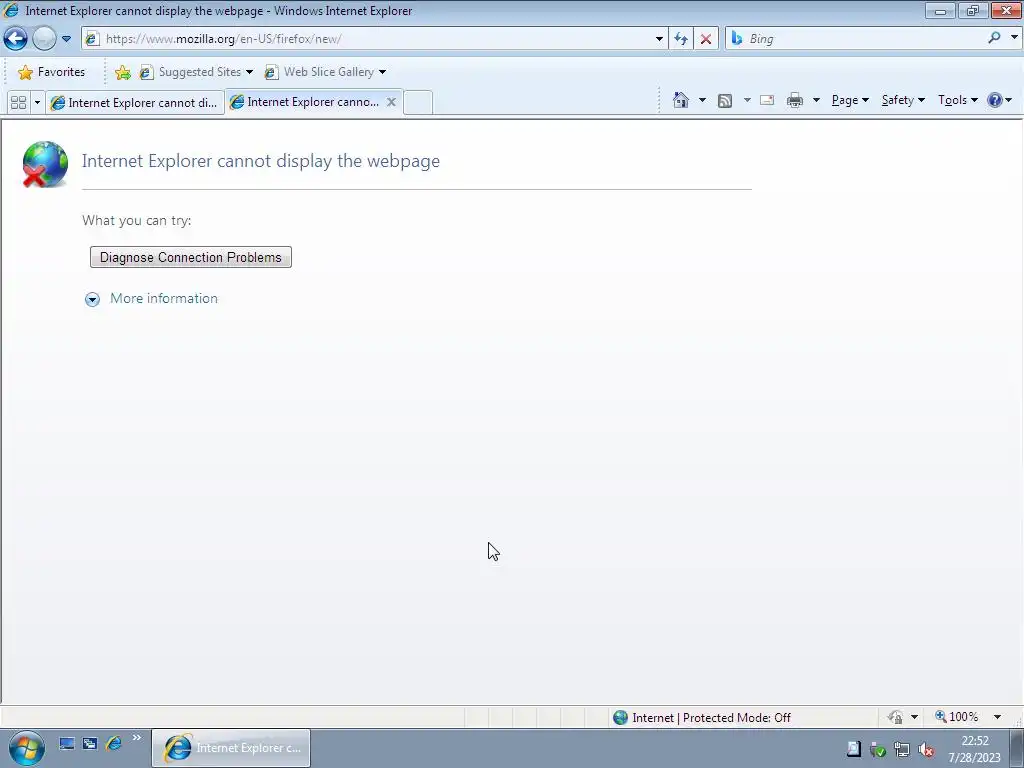Open Suggested Sites link
1024x768 pixels.
coord(196,72)
